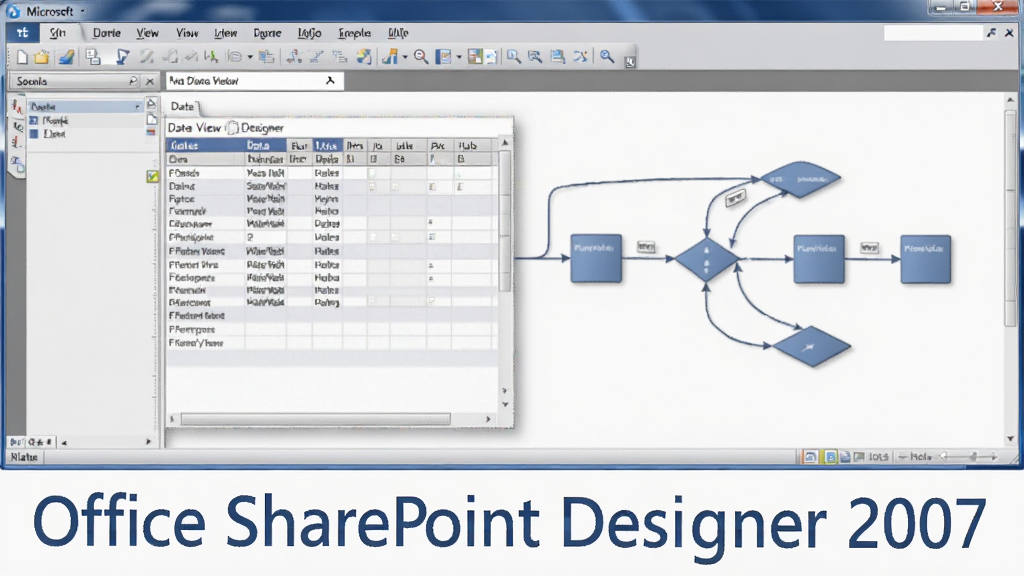Click the bar chart icon in the toolbar

[x=390, y=57]
